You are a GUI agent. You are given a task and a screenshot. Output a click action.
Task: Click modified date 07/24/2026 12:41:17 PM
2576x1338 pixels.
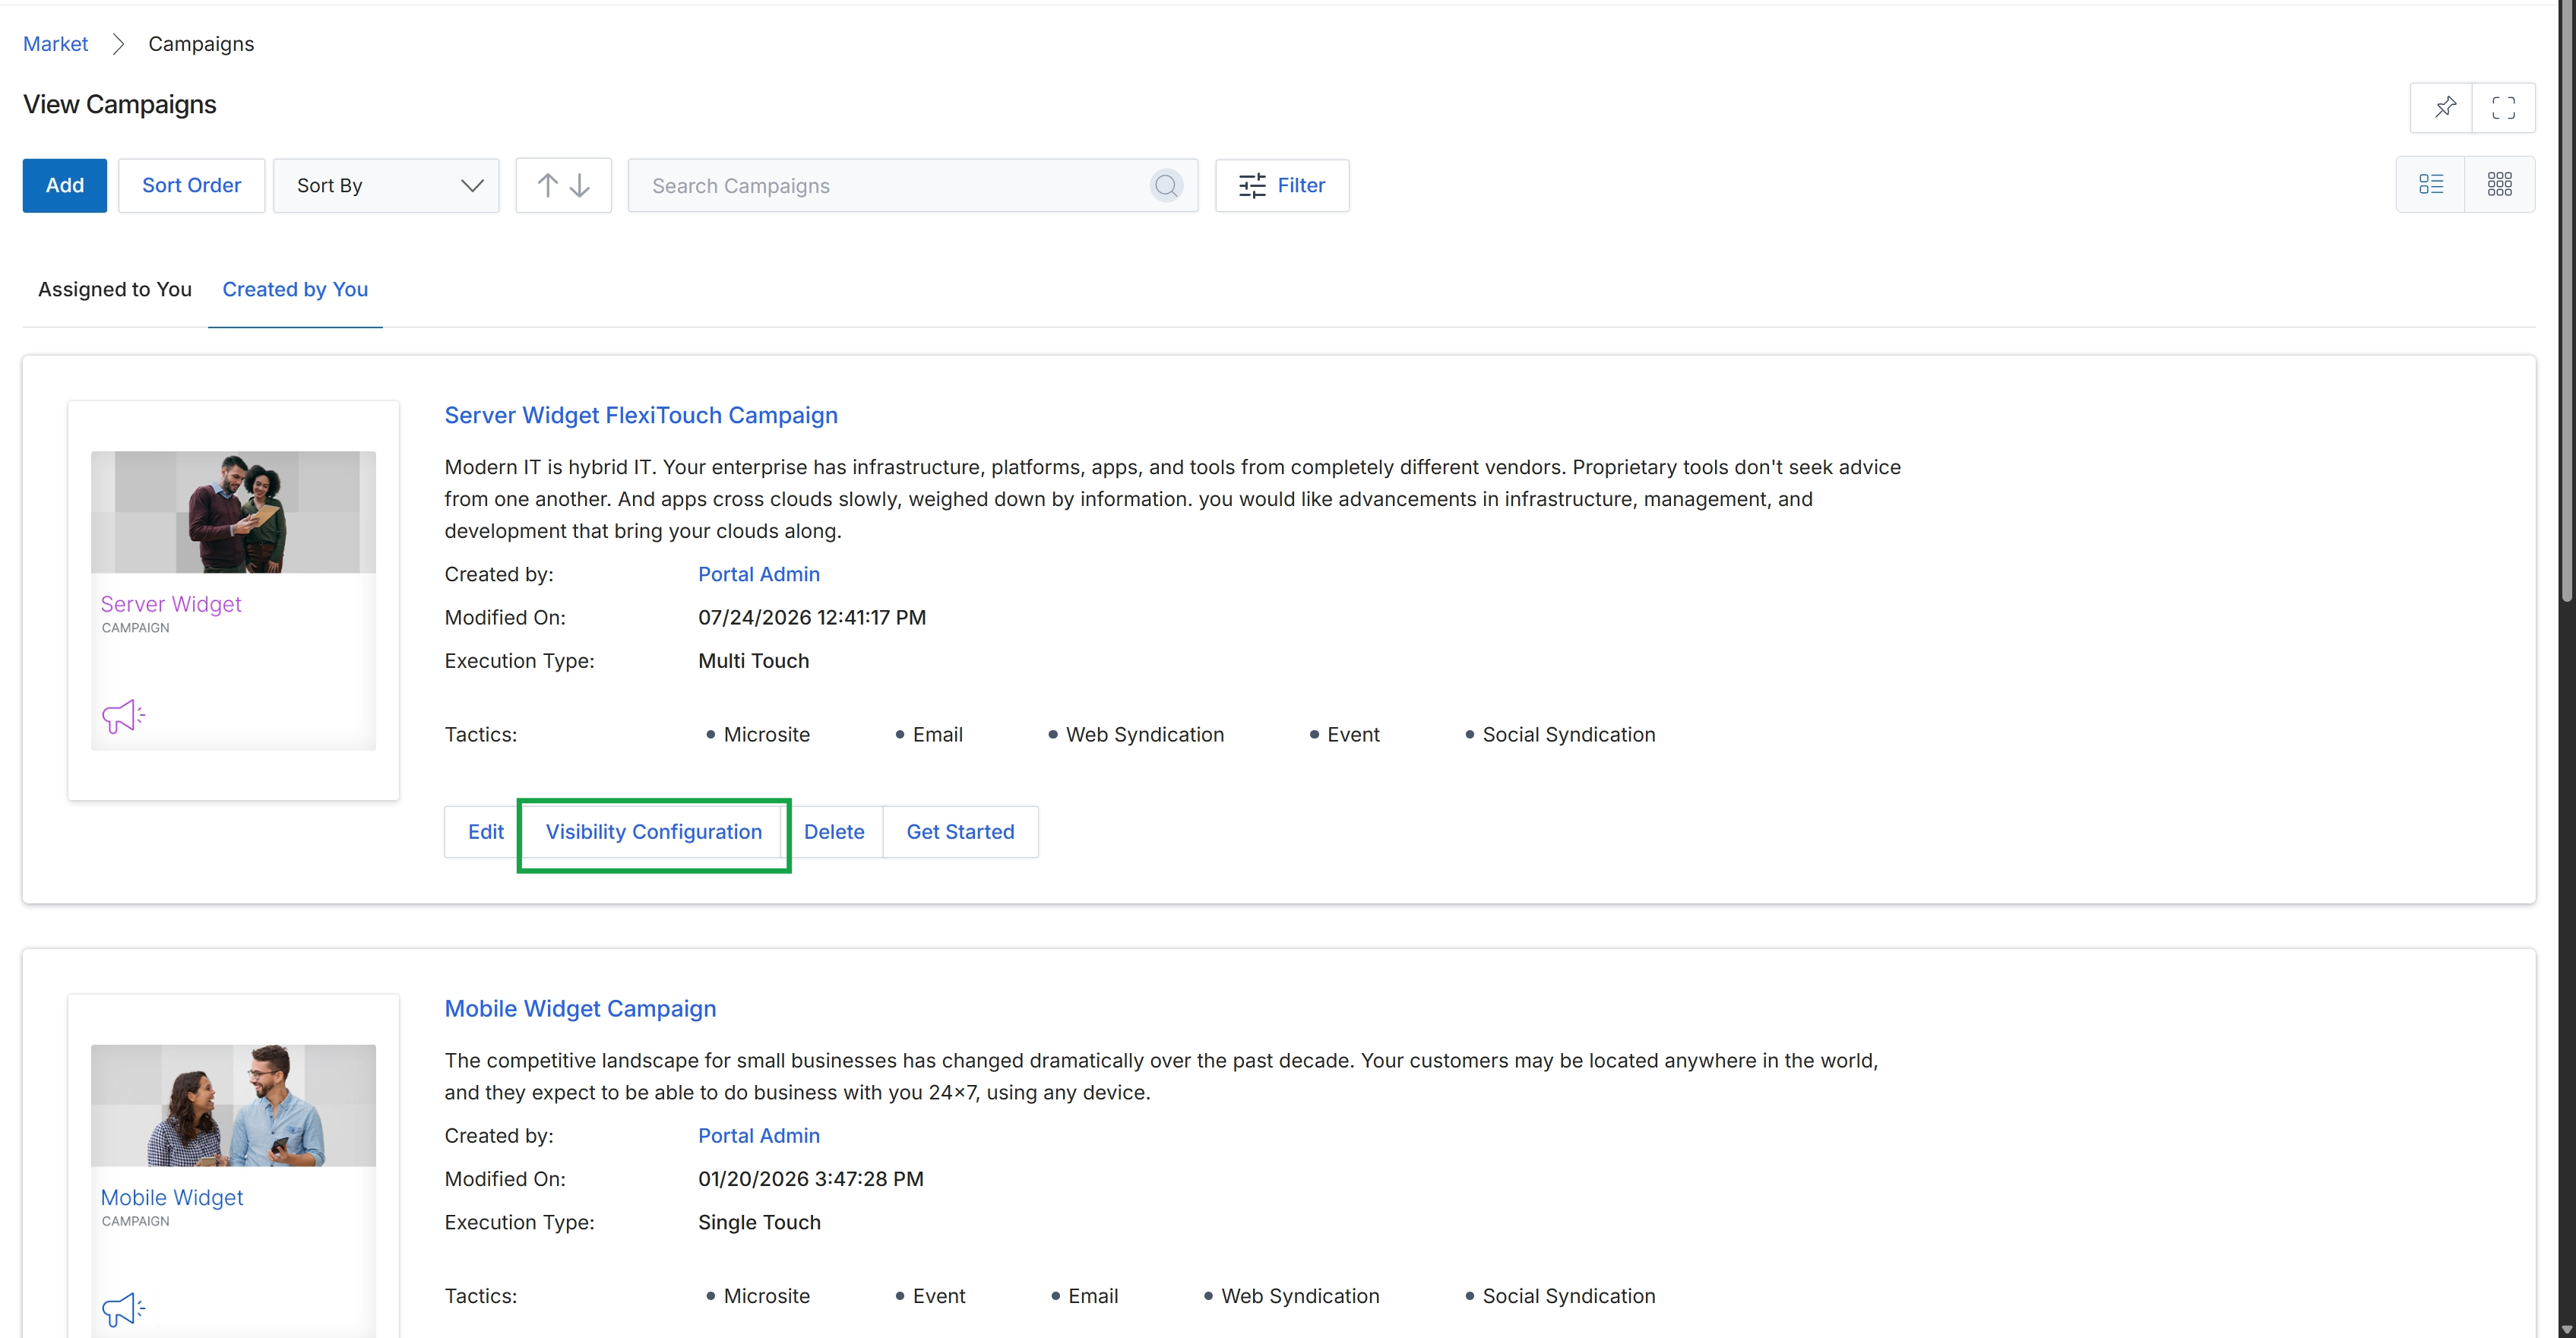click(x=812, y=617)
